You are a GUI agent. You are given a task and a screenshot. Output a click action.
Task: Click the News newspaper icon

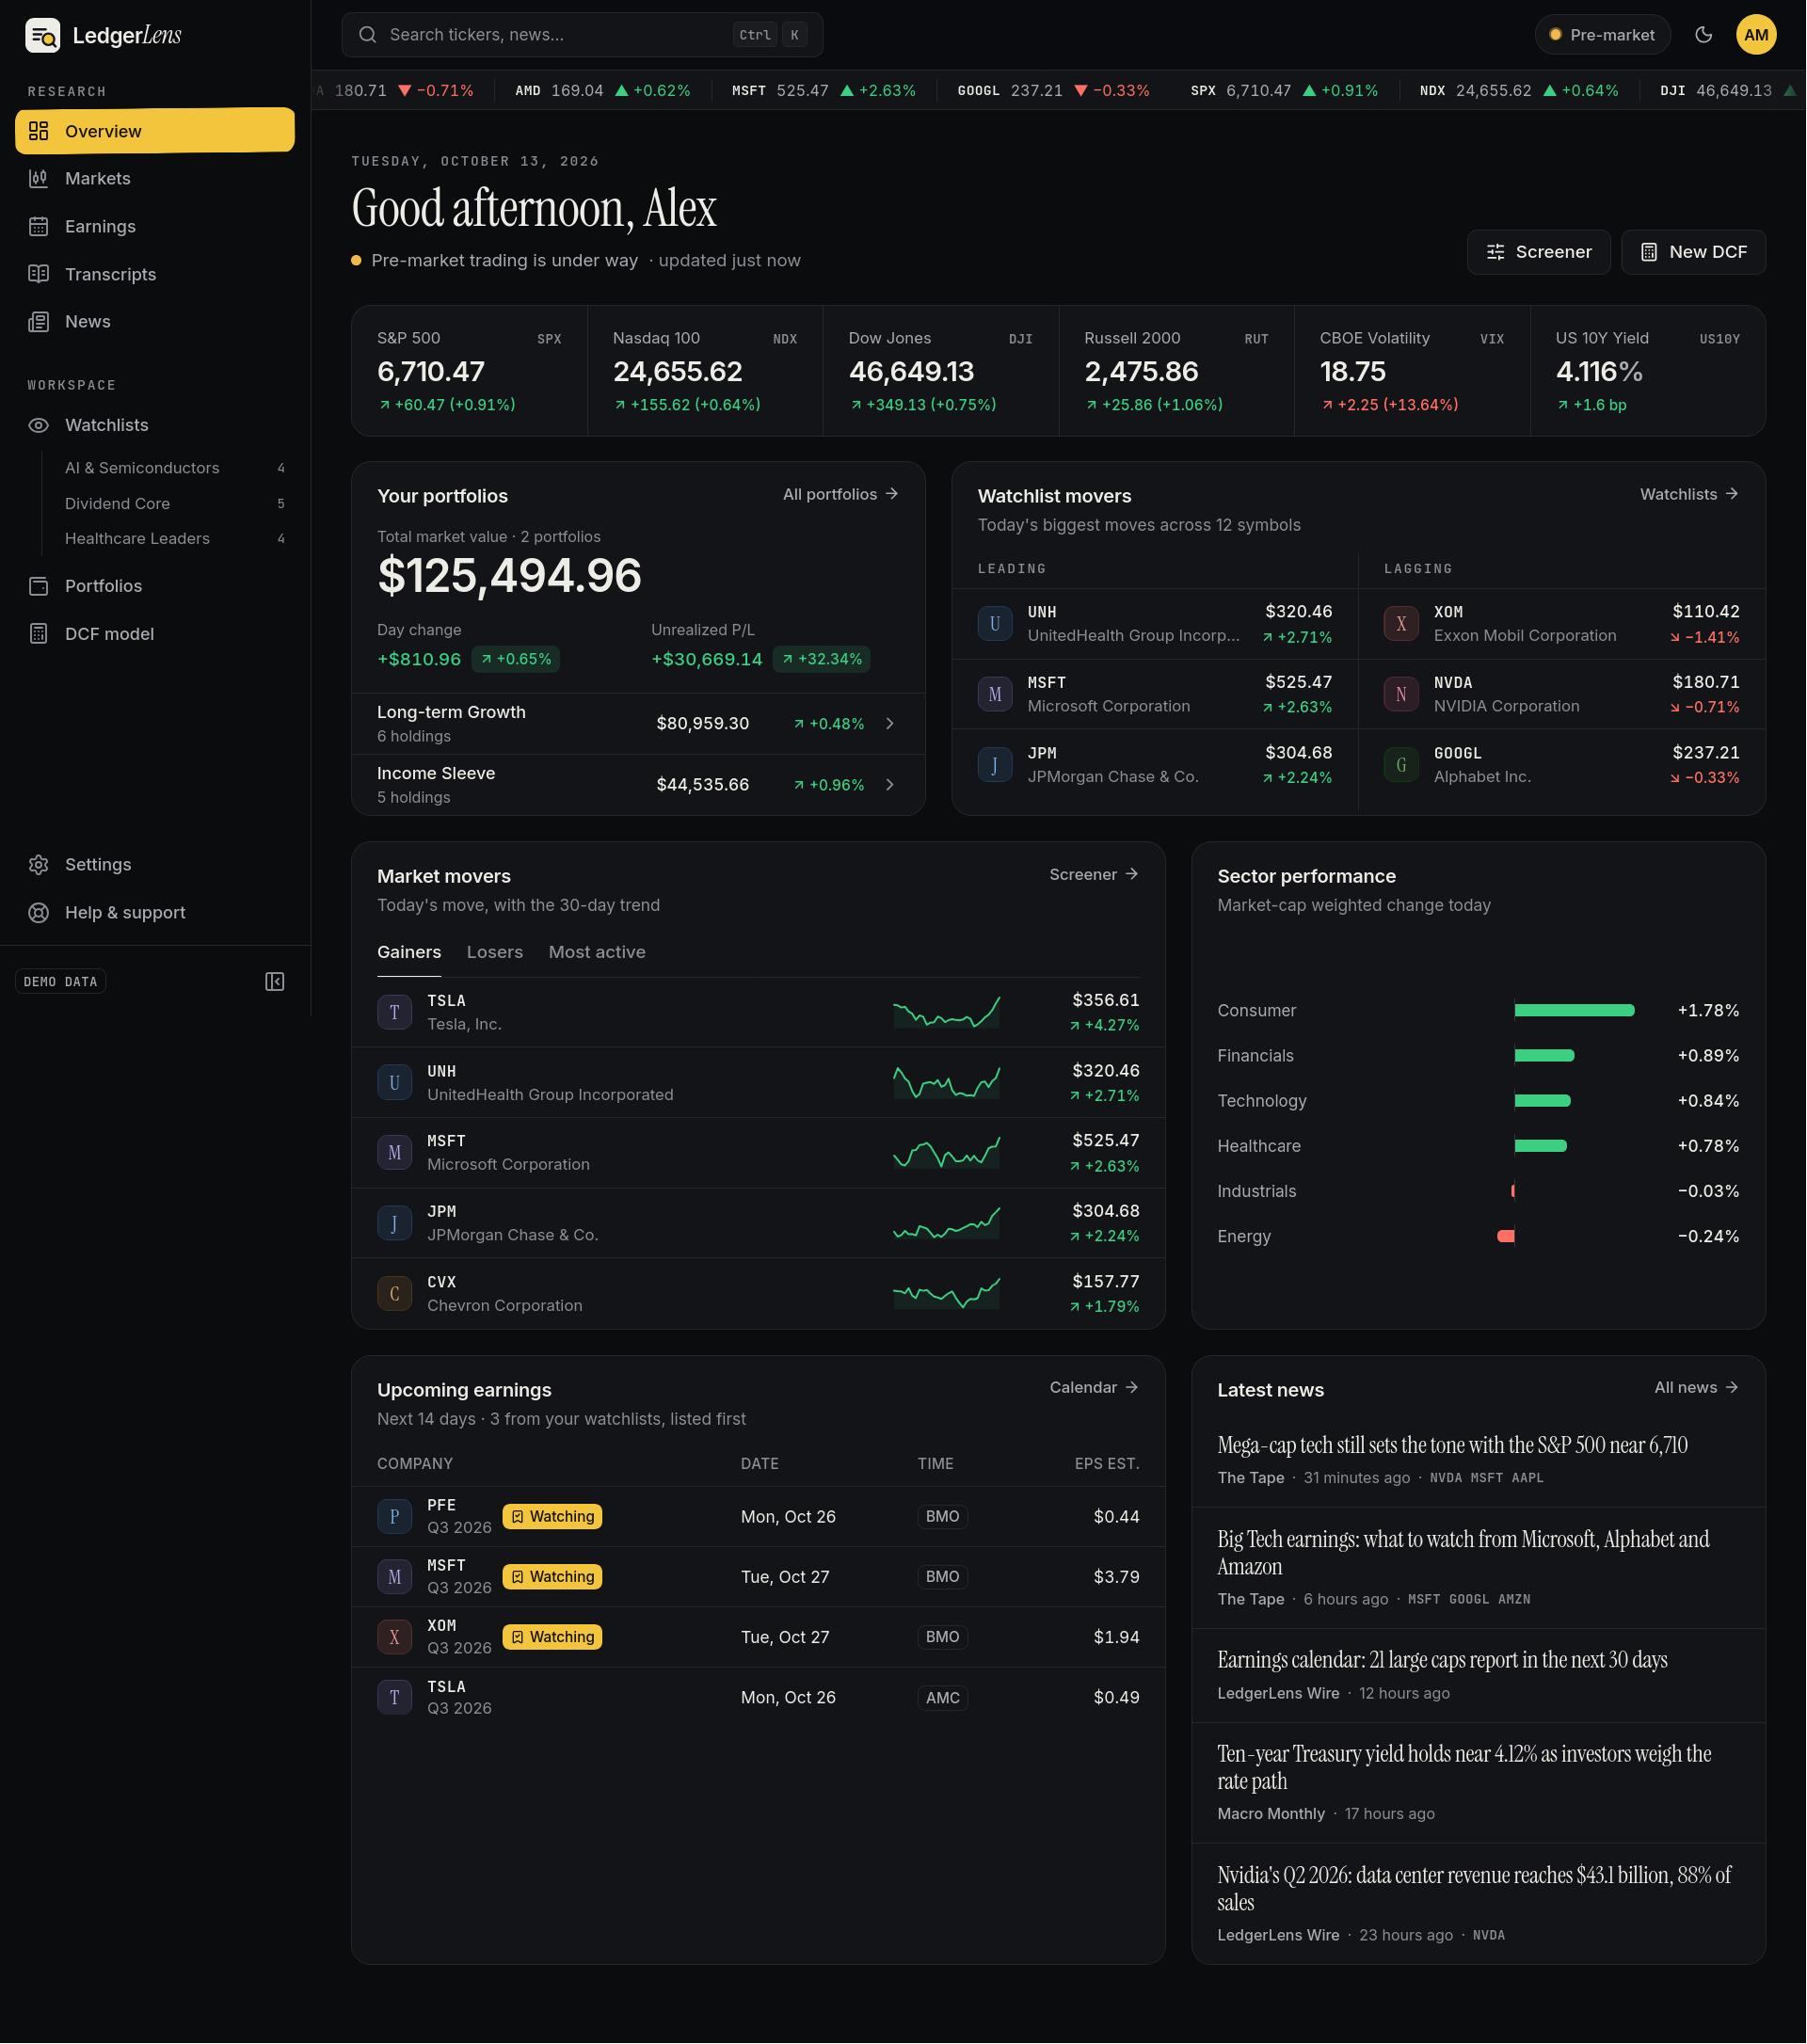[x=39, y=322]
